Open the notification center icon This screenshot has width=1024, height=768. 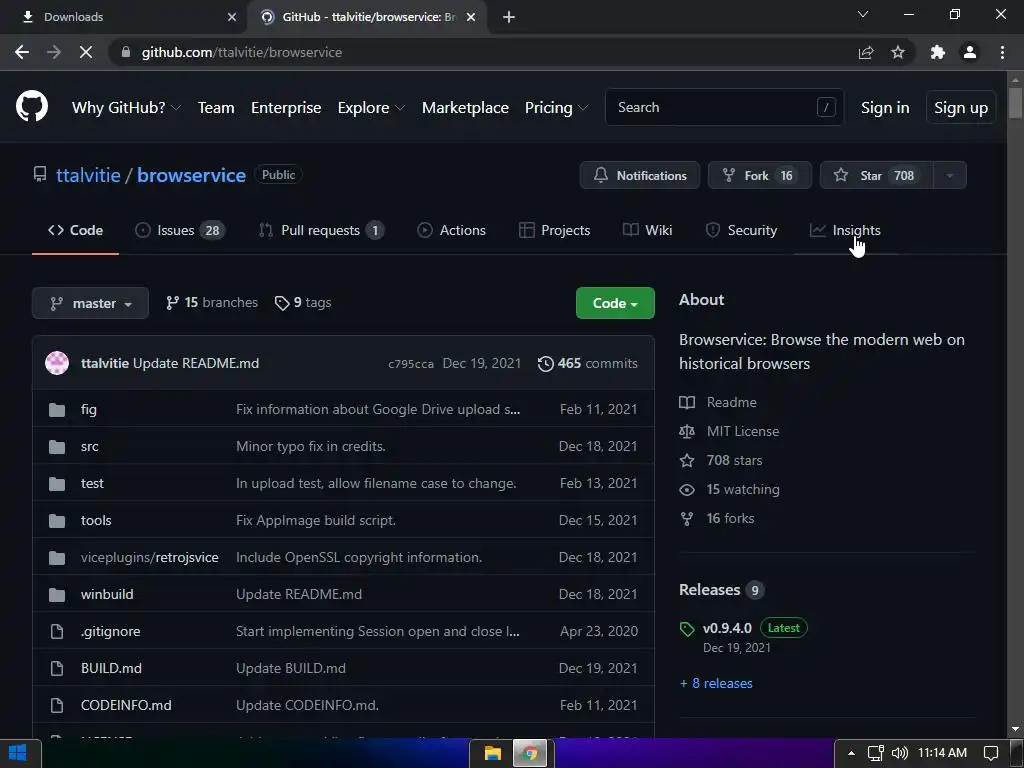coord(991,753)
